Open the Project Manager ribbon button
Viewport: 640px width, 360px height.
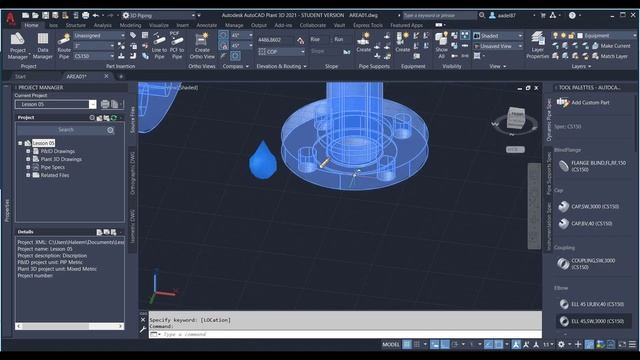(x=18, y=46)
